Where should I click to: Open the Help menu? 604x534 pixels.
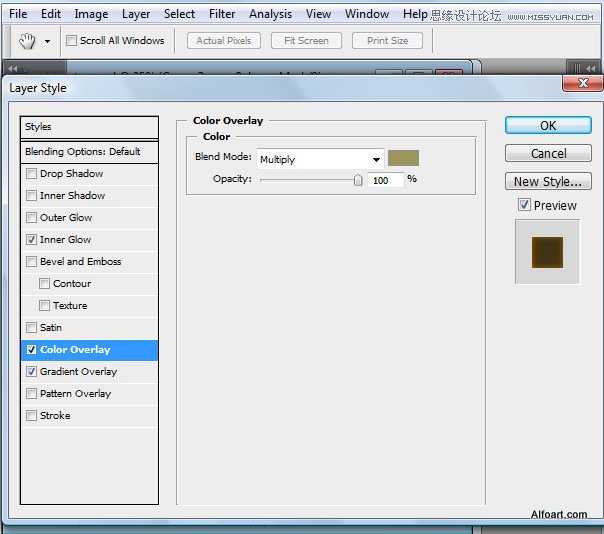[x=415, y=14]
